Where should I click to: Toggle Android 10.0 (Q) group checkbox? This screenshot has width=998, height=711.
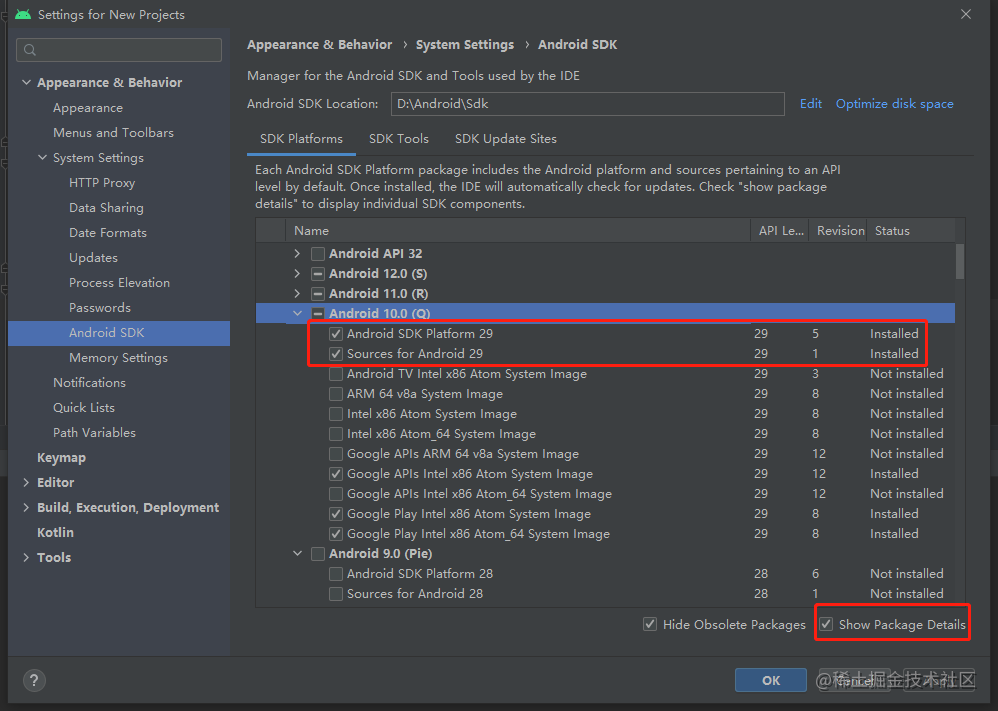tap(318, 314)
